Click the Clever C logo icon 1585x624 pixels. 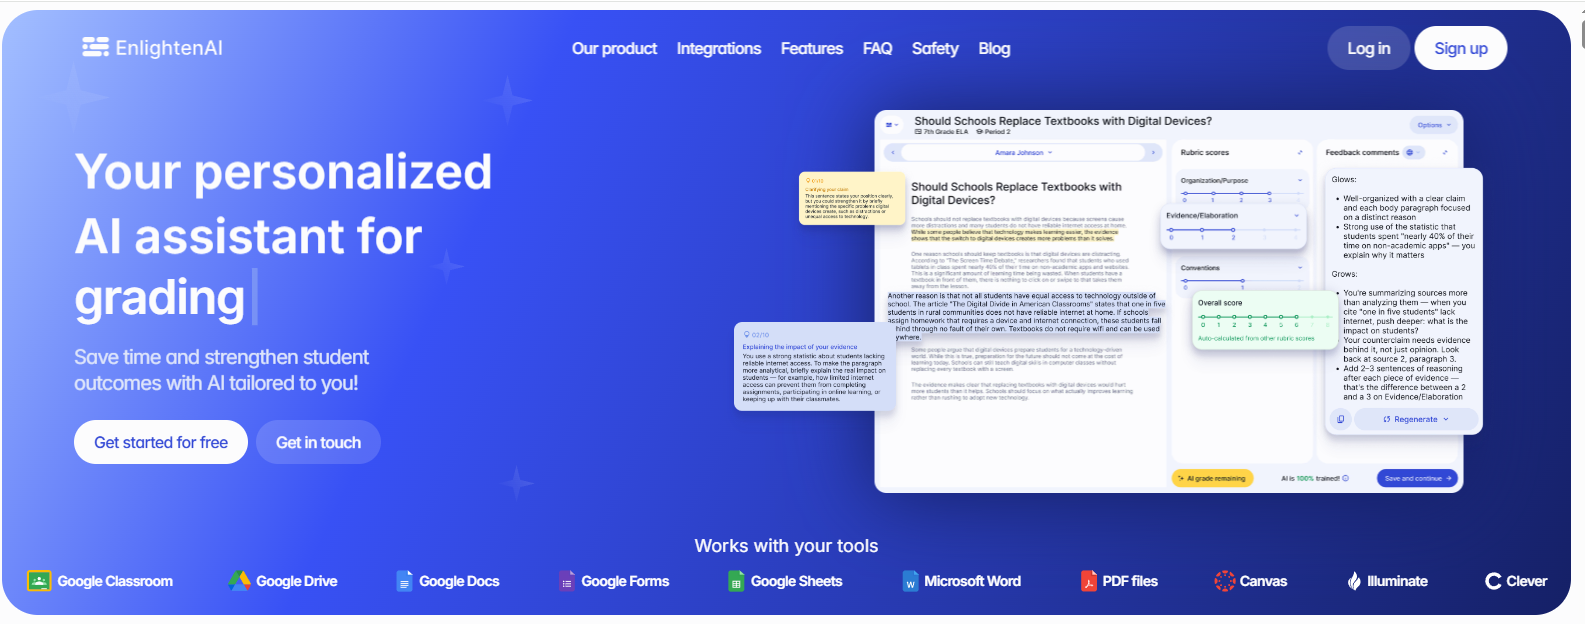click(x=1493, y=581)
